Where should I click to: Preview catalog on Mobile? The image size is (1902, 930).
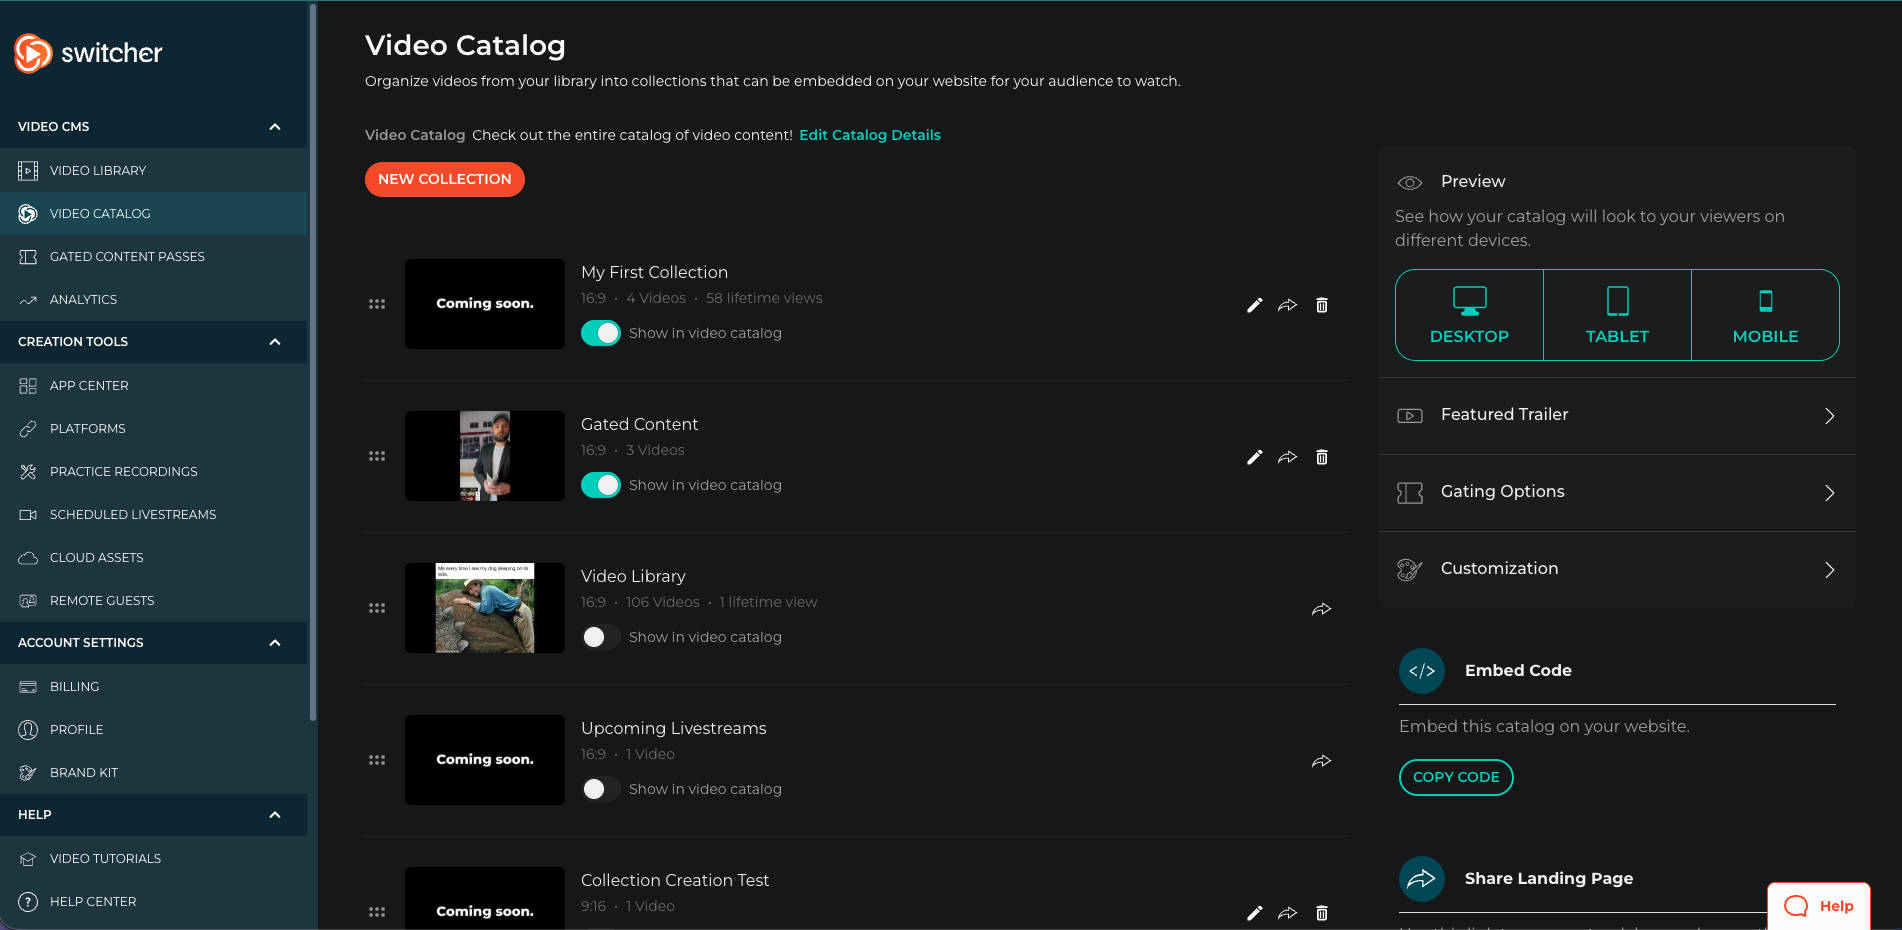click(x=1765, y=315)
